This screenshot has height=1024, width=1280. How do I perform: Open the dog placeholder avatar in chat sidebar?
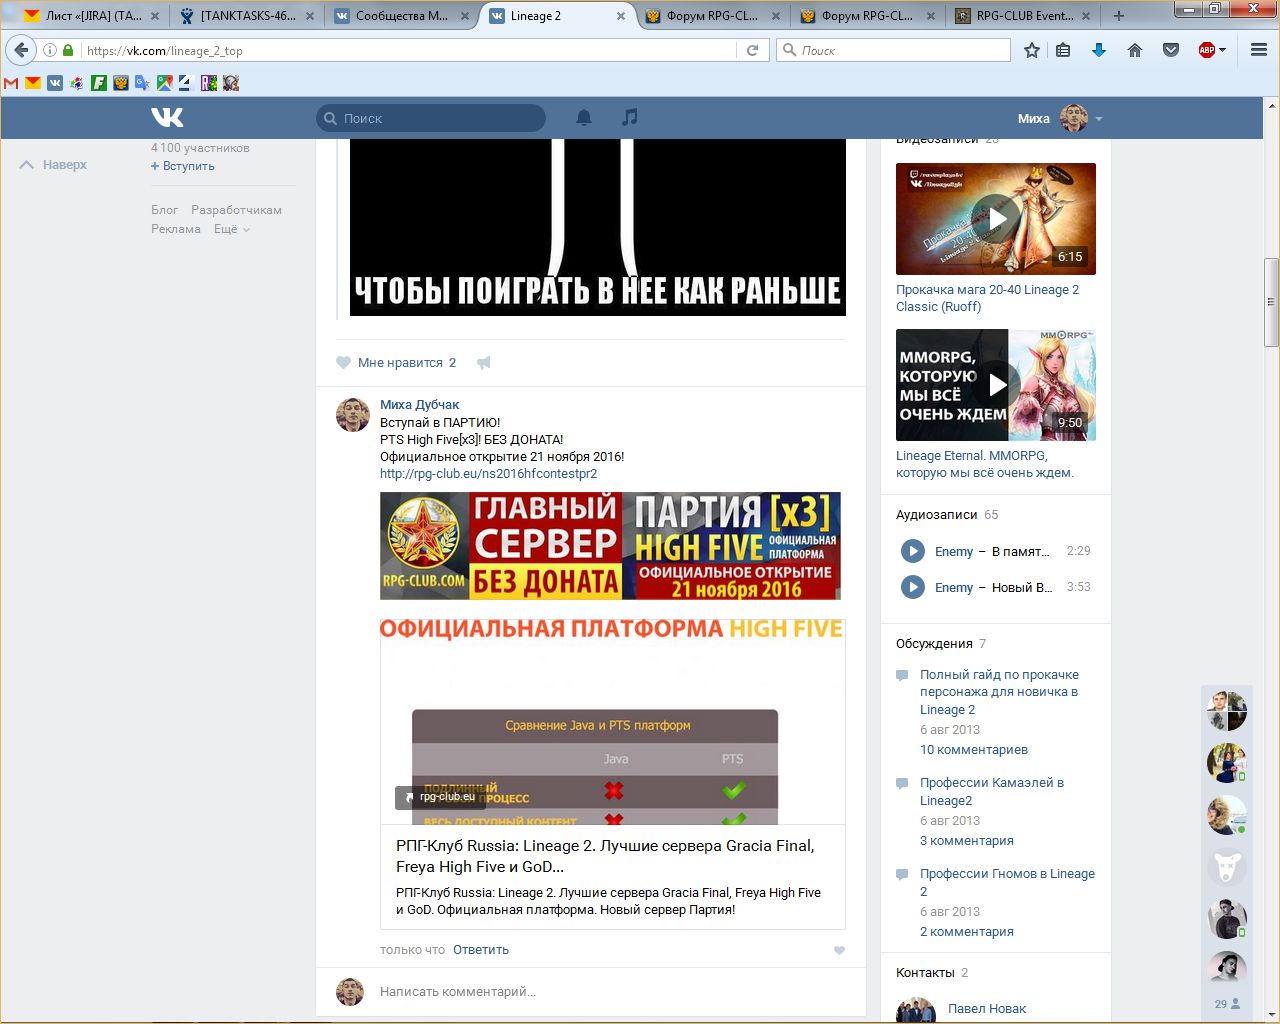click(1227, 866)
